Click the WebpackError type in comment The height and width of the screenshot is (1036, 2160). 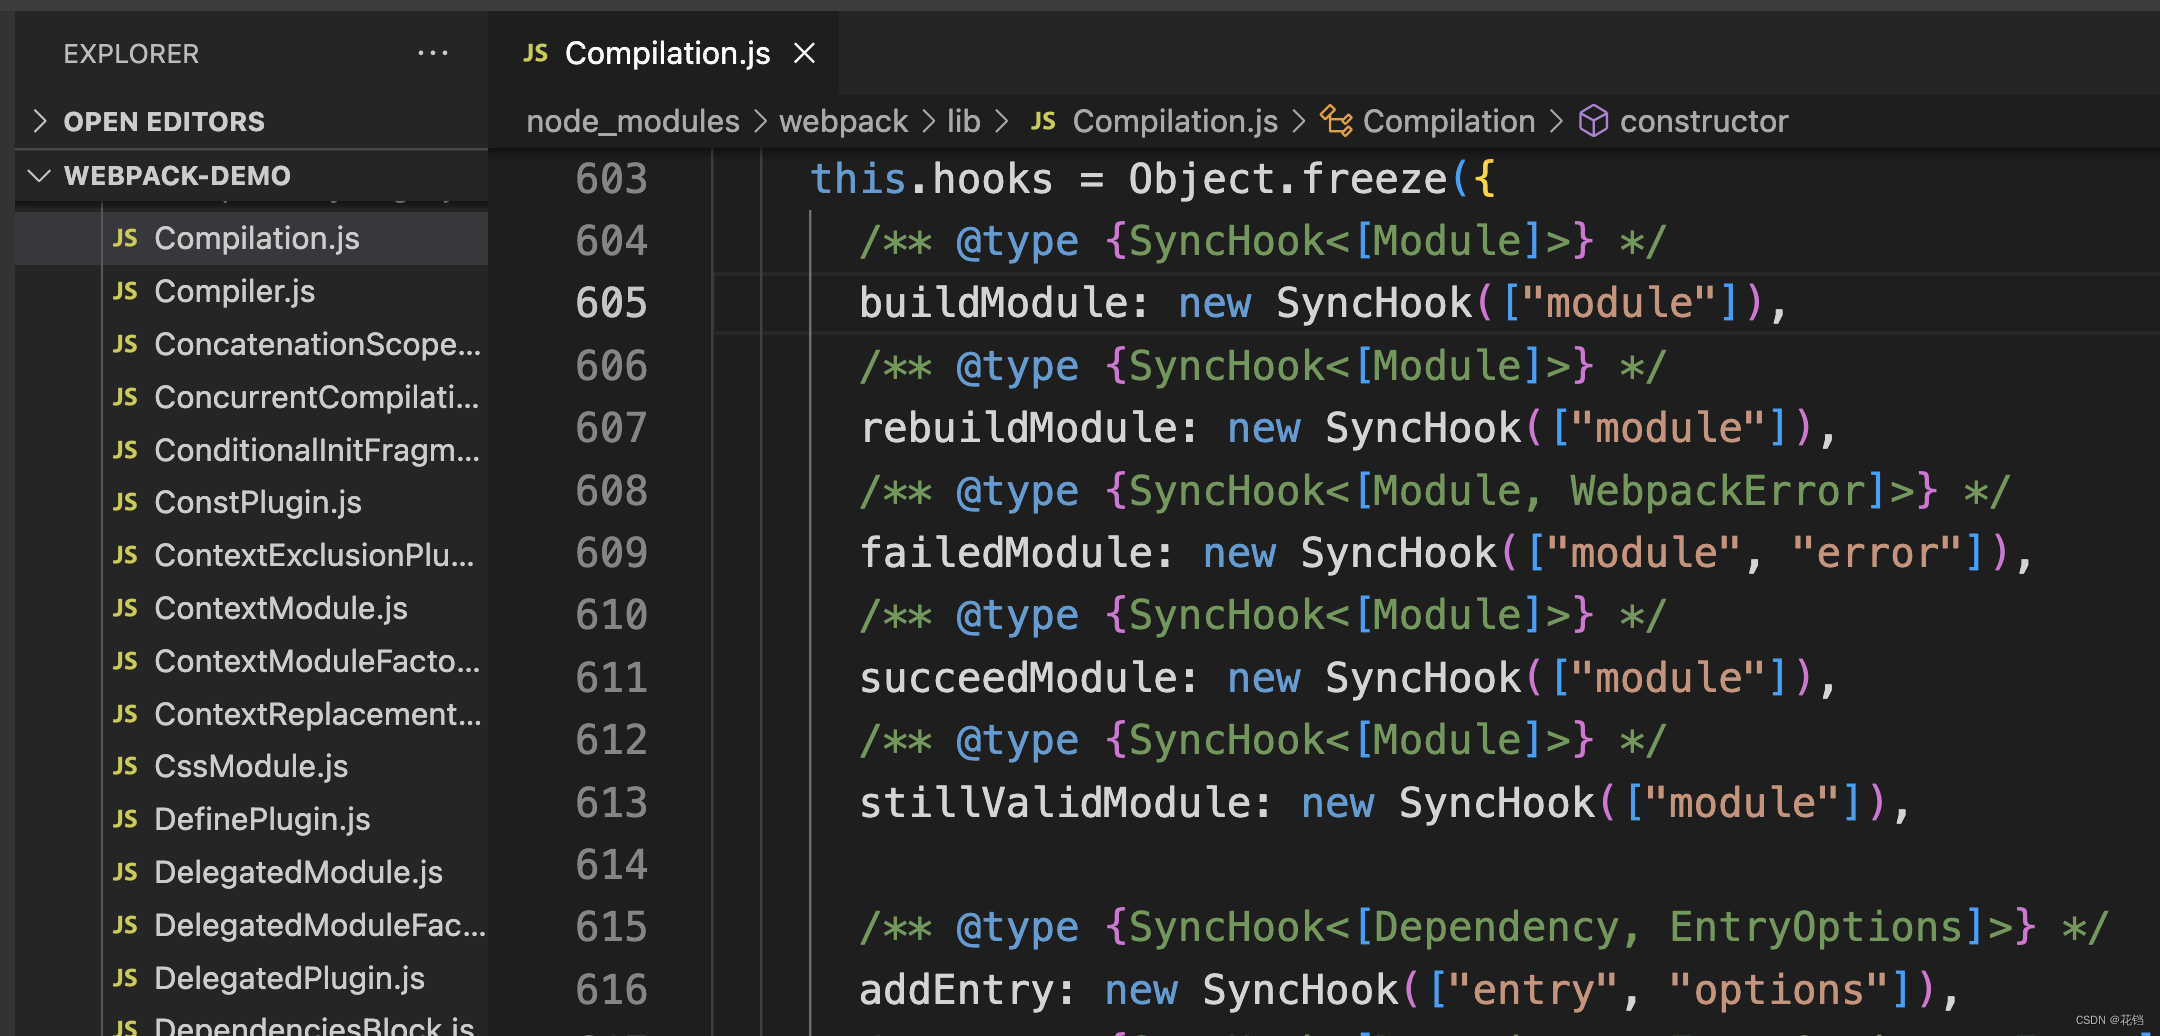pyautogui.click(x=1717, y=491)
